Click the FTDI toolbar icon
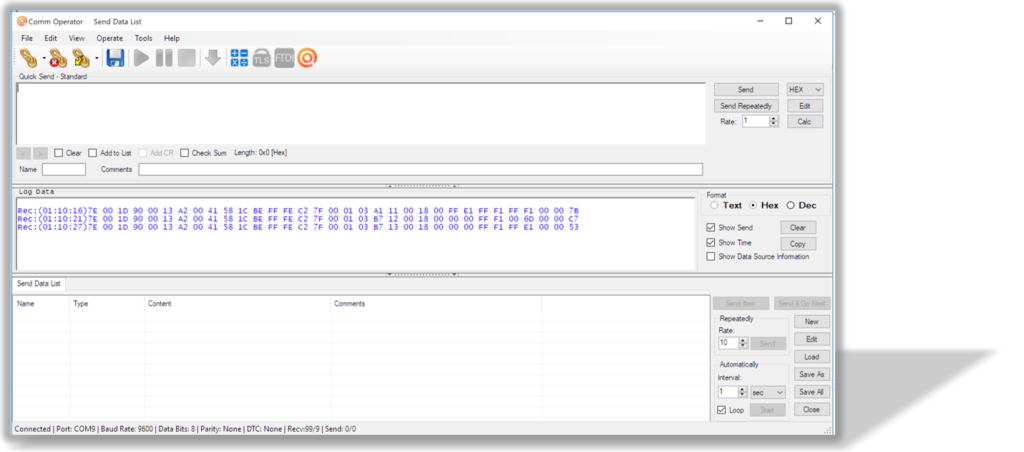This screenshot has width=1024, height=452. (284, 58)
